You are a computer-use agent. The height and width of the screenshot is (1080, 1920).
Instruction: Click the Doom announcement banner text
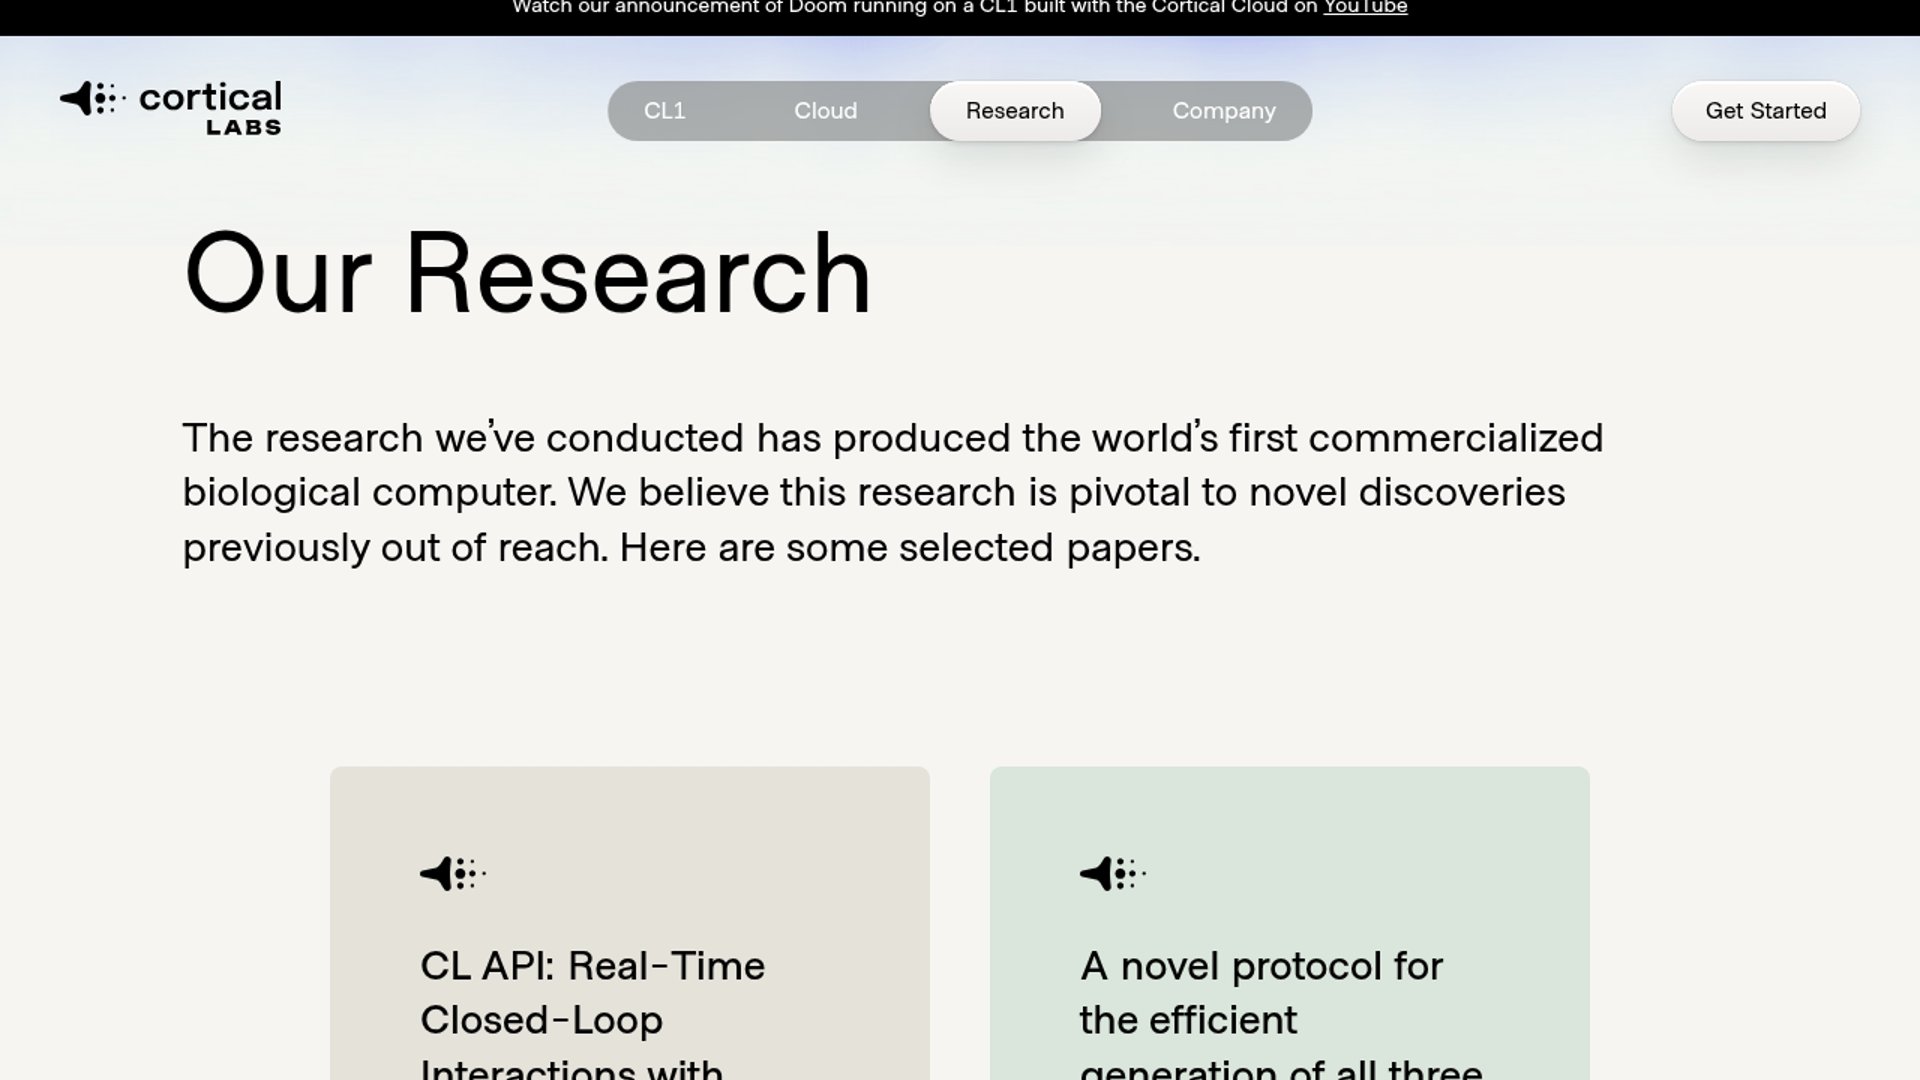(x=900, y=8)
